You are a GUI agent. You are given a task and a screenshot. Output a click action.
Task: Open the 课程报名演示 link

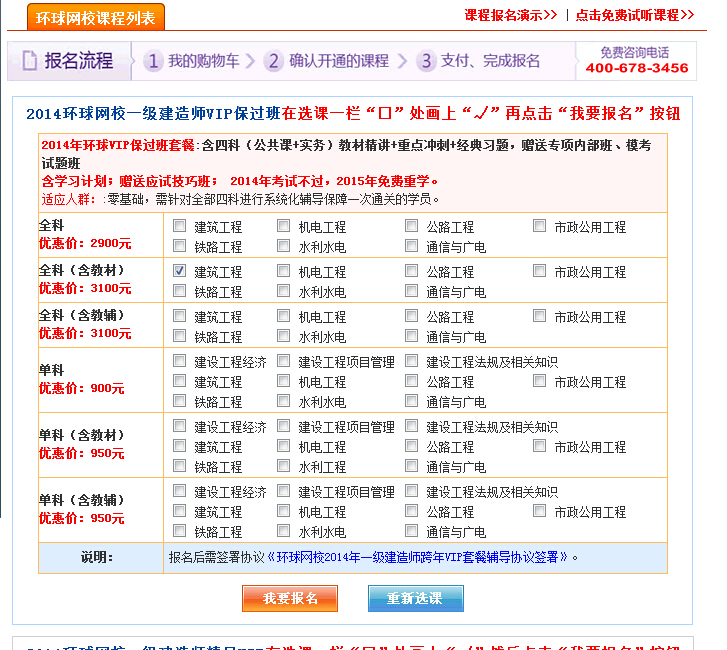tap(510, 15)
